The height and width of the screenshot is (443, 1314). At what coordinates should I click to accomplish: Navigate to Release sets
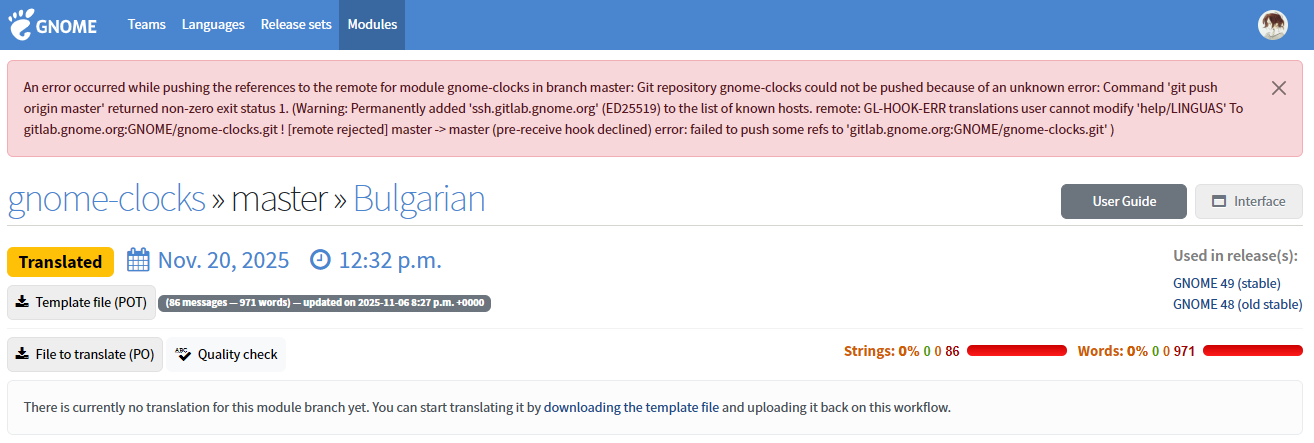click(x=296, y=25)
